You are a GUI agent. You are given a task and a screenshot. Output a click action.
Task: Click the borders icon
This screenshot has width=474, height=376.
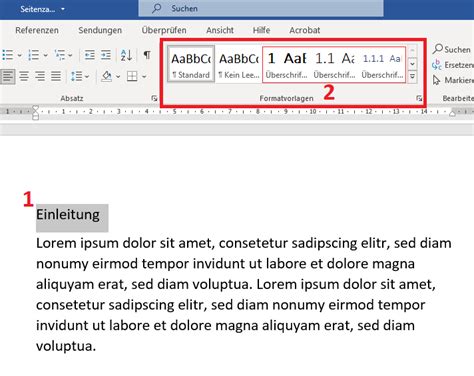coord(132,76)
